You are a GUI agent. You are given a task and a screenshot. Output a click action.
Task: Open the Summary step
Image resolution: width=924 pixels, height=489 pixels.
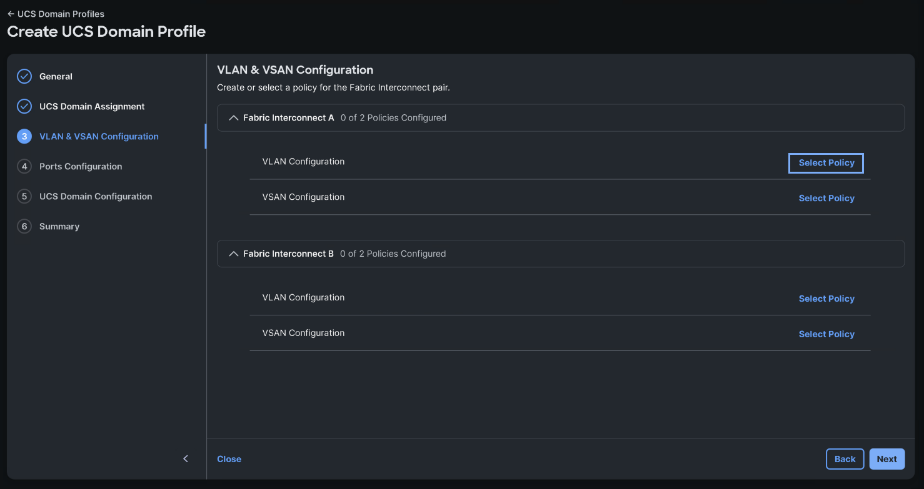coord(60,227)
